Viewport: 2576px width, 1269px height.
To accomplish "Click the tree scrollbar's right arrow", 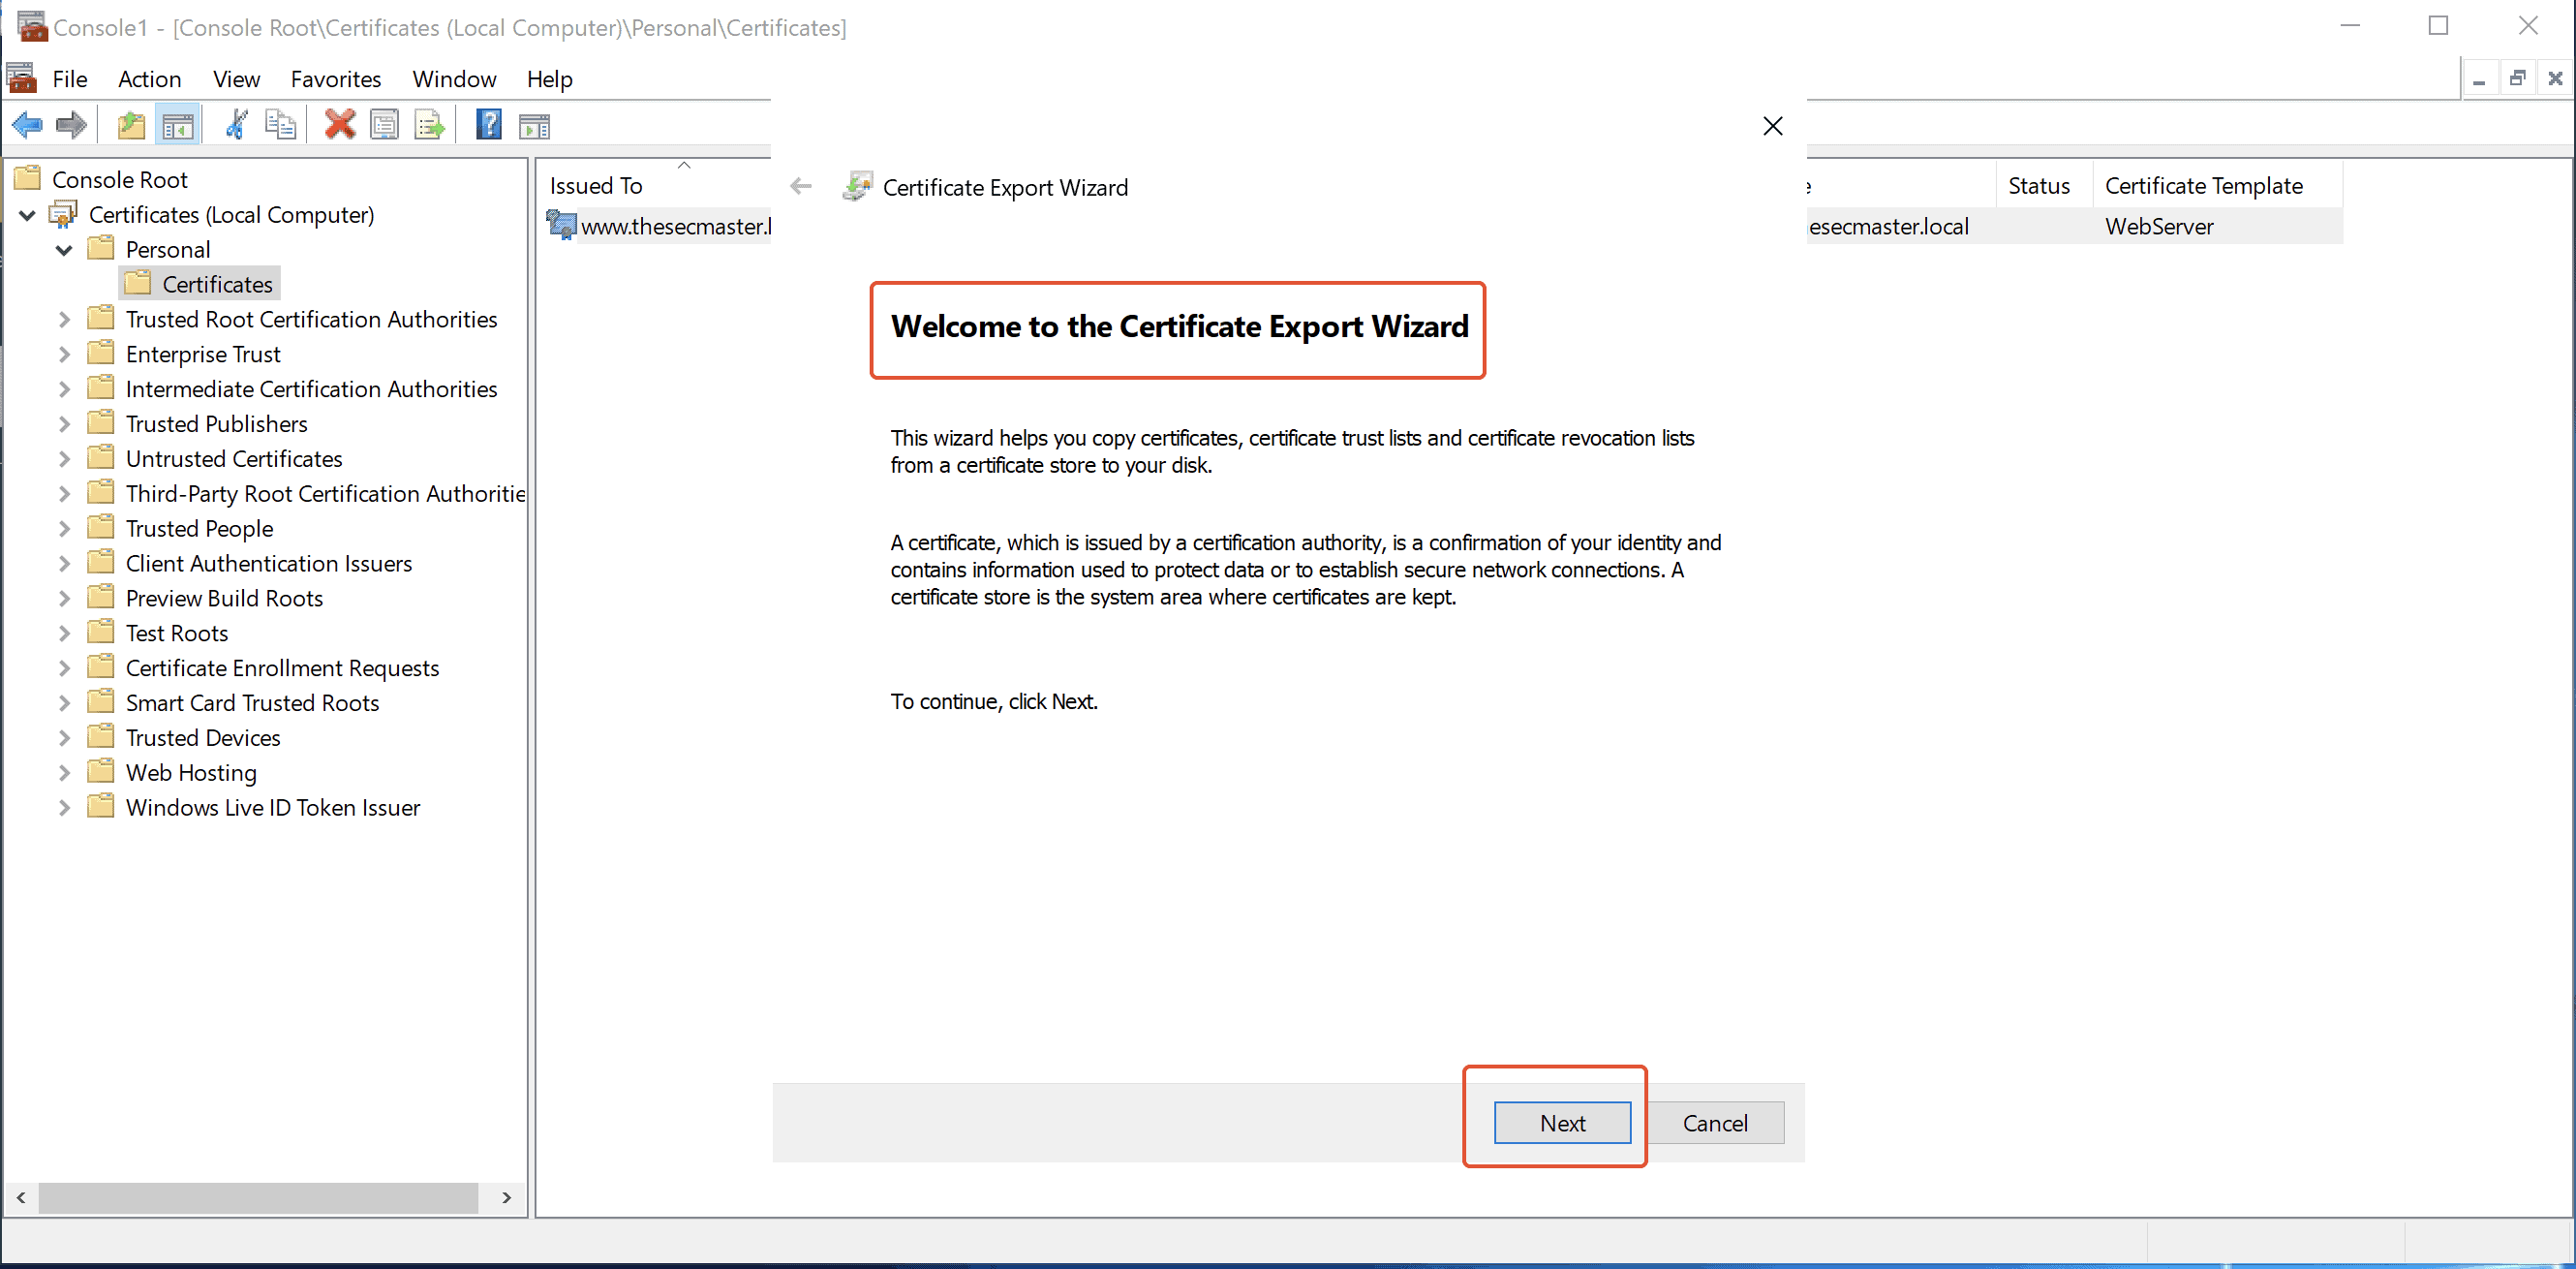I will (x=506, y=1197).
